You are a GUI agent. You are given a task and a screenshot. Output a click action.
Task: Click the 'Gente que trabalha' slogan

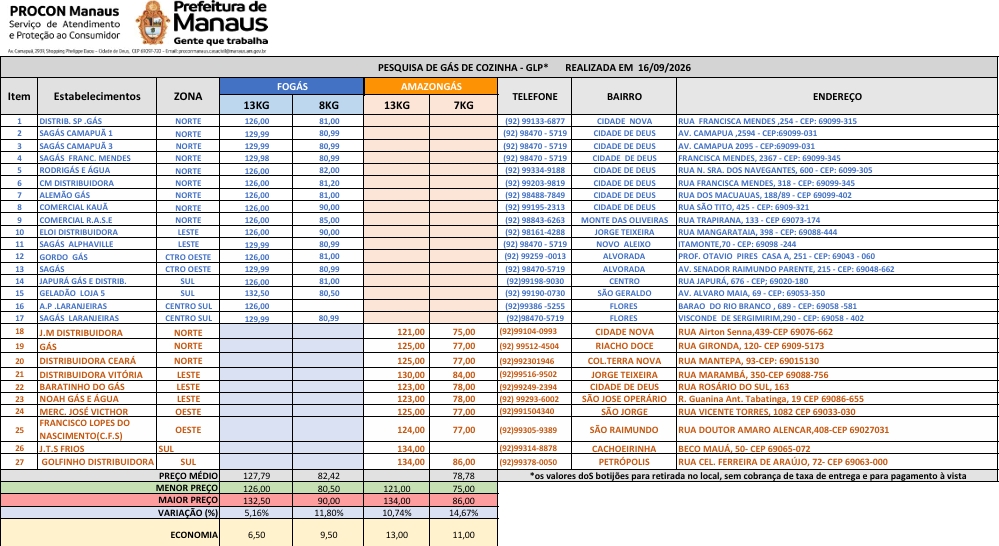pos(221,41)
